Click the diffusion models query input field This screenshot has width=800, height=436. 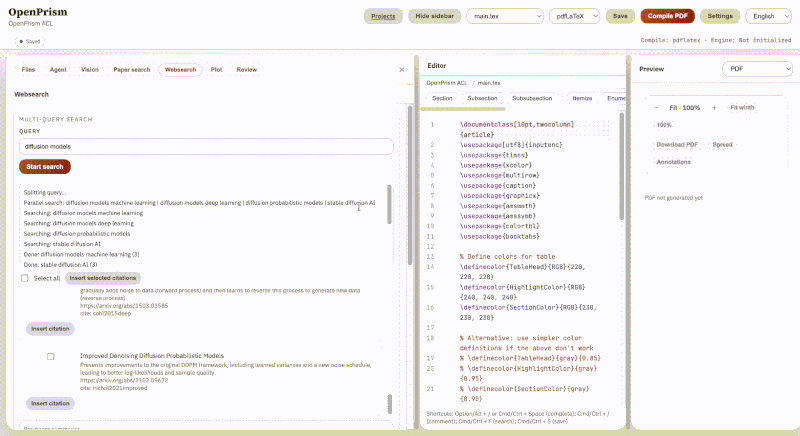pyautogui.click(x=206, y=146)
